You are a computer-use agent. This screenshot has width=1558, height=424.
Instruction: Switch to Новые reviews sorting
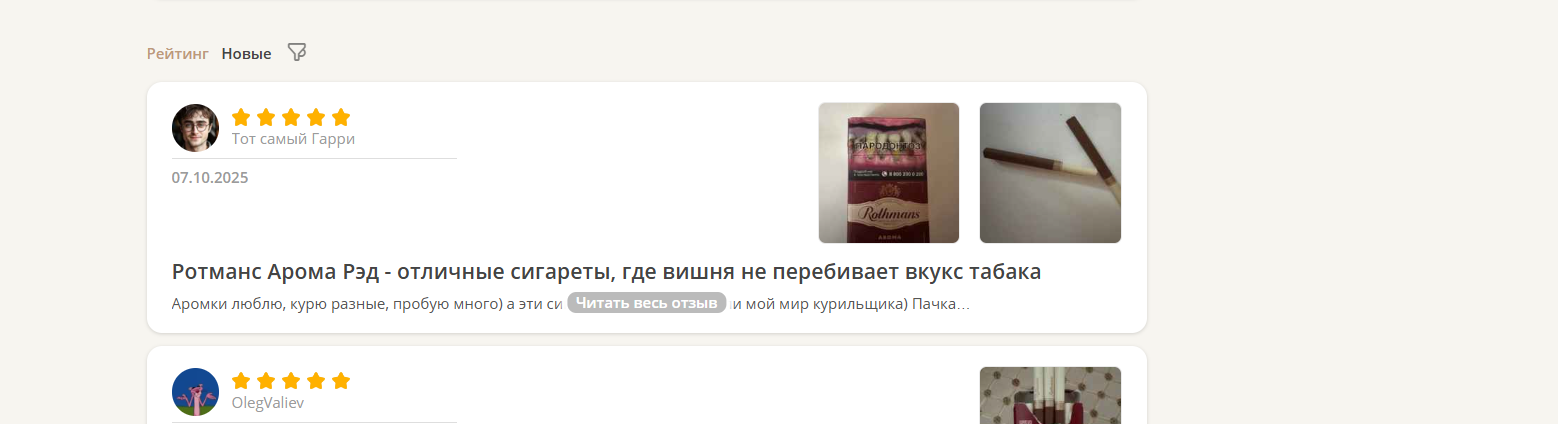[246, 54]
